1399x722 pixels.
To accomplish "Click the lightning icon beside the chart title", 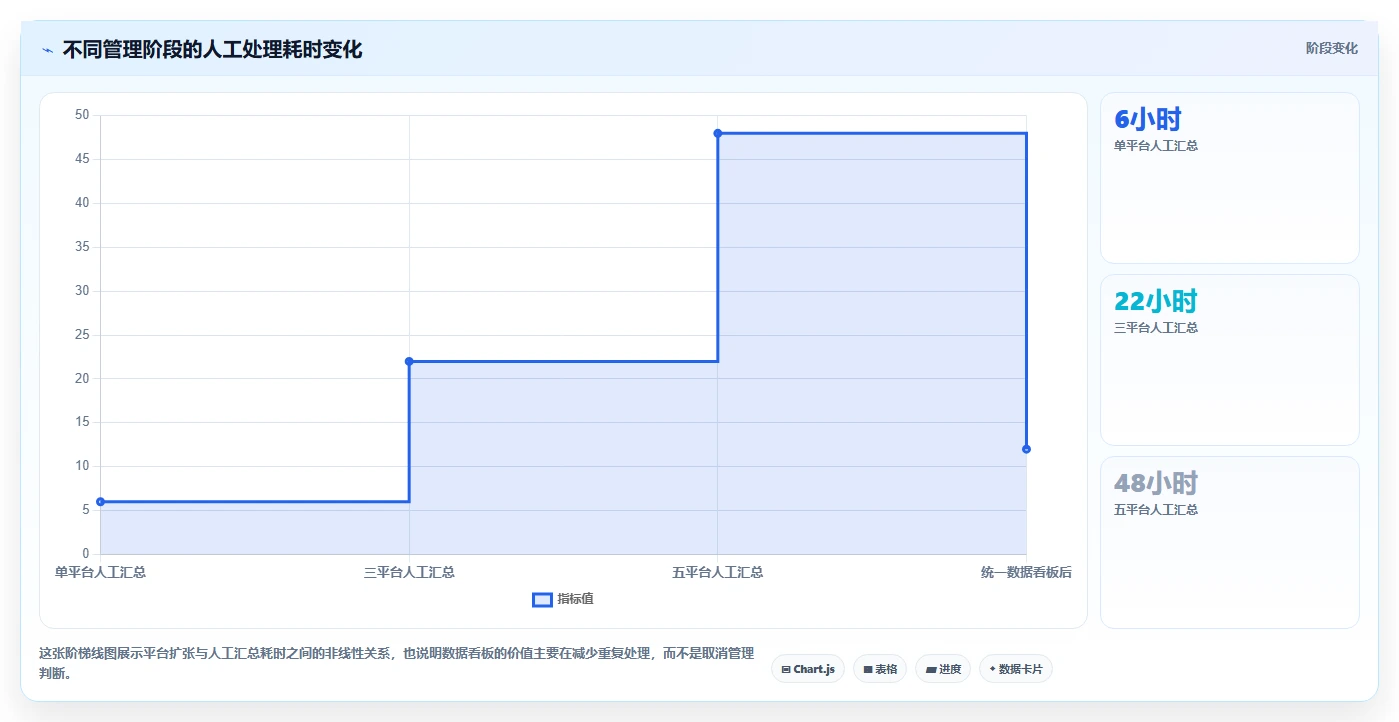I will [47, 50].
